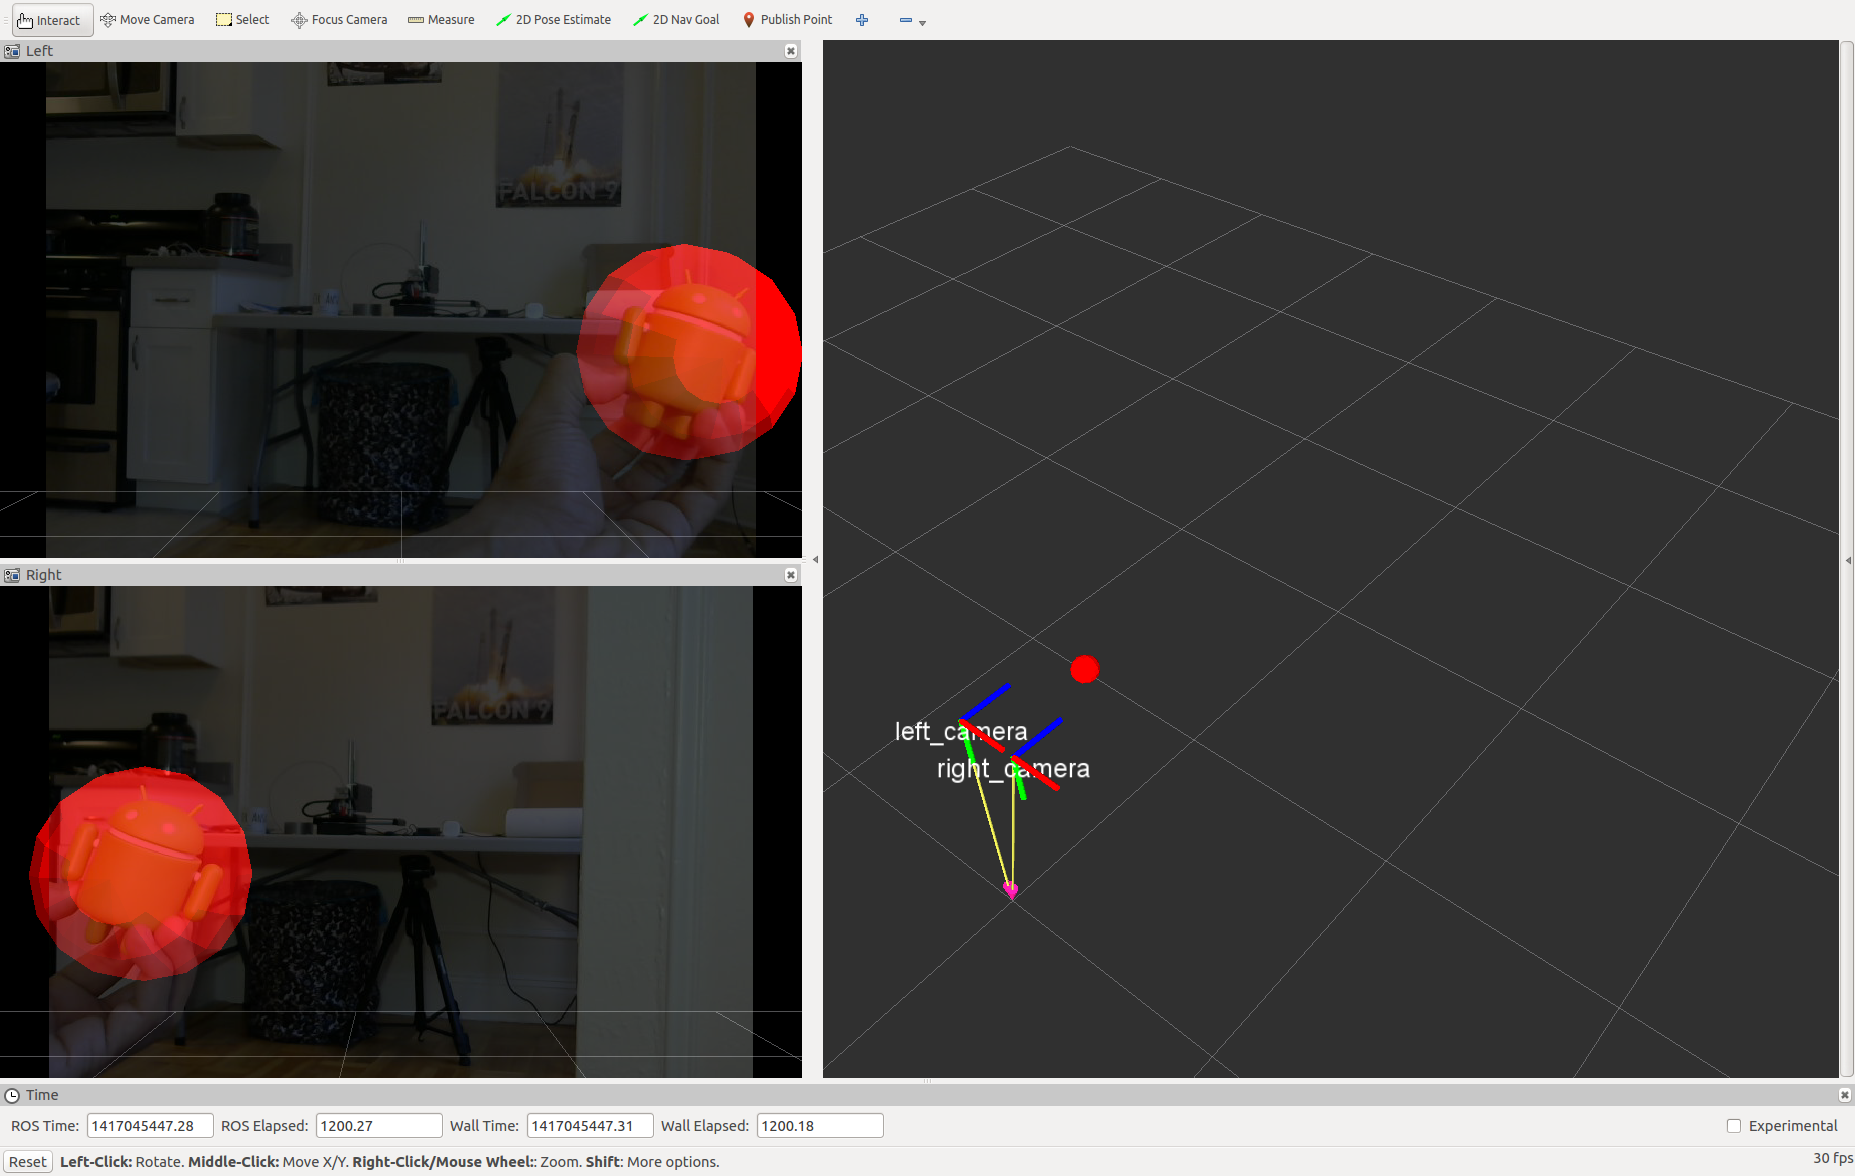Click inside the ROS Elapsed field
Image resolution: width=1855 pixels, height=1176 pixels.
(378, 1125)
